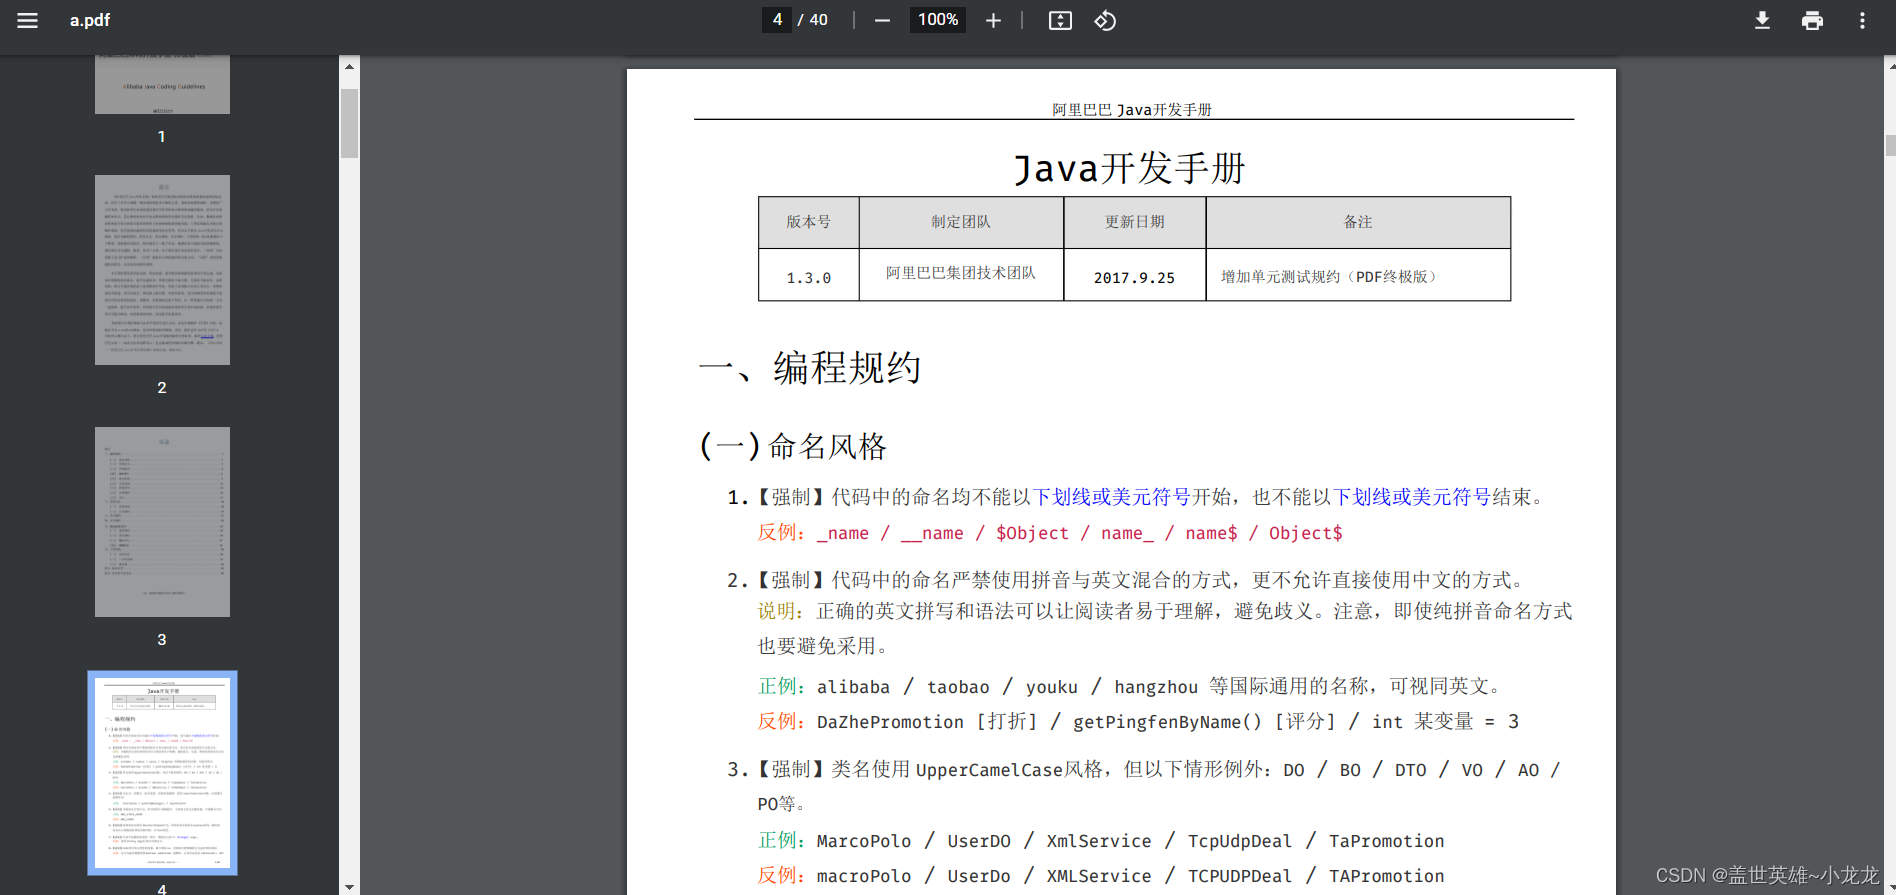Open the more actions menu

pyautogui.click(x=1862, y=20)
